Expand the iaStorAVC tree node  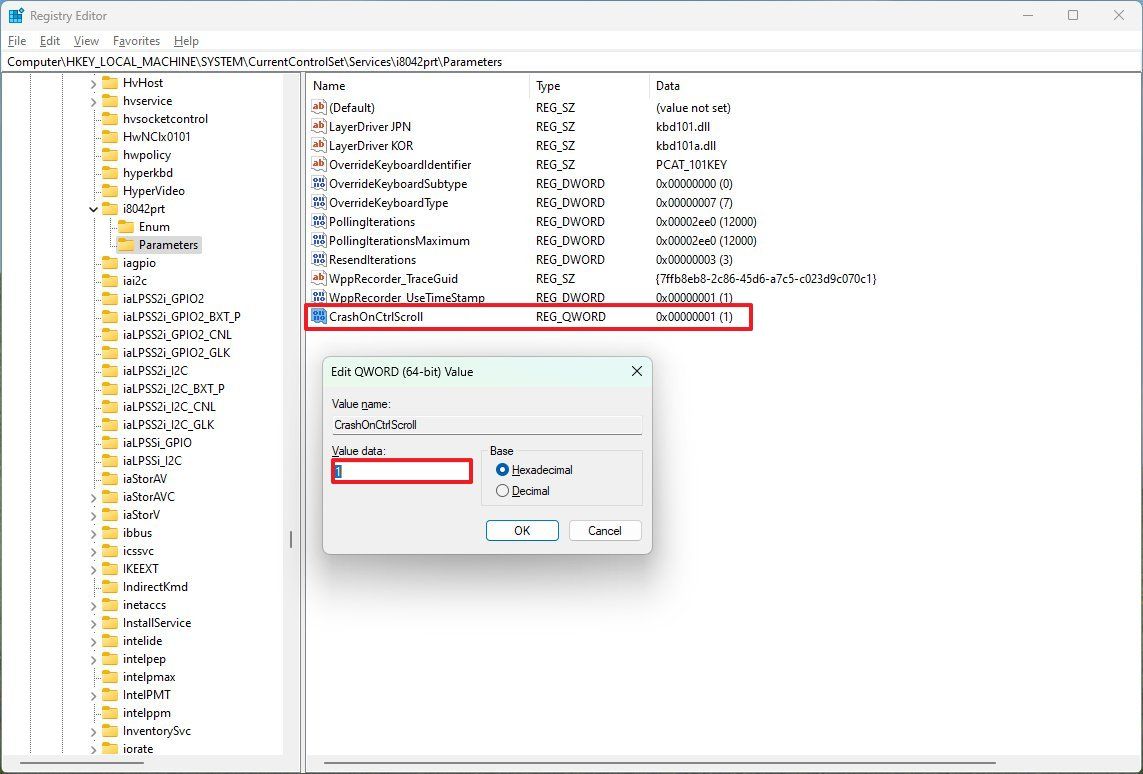pos(93,497)
